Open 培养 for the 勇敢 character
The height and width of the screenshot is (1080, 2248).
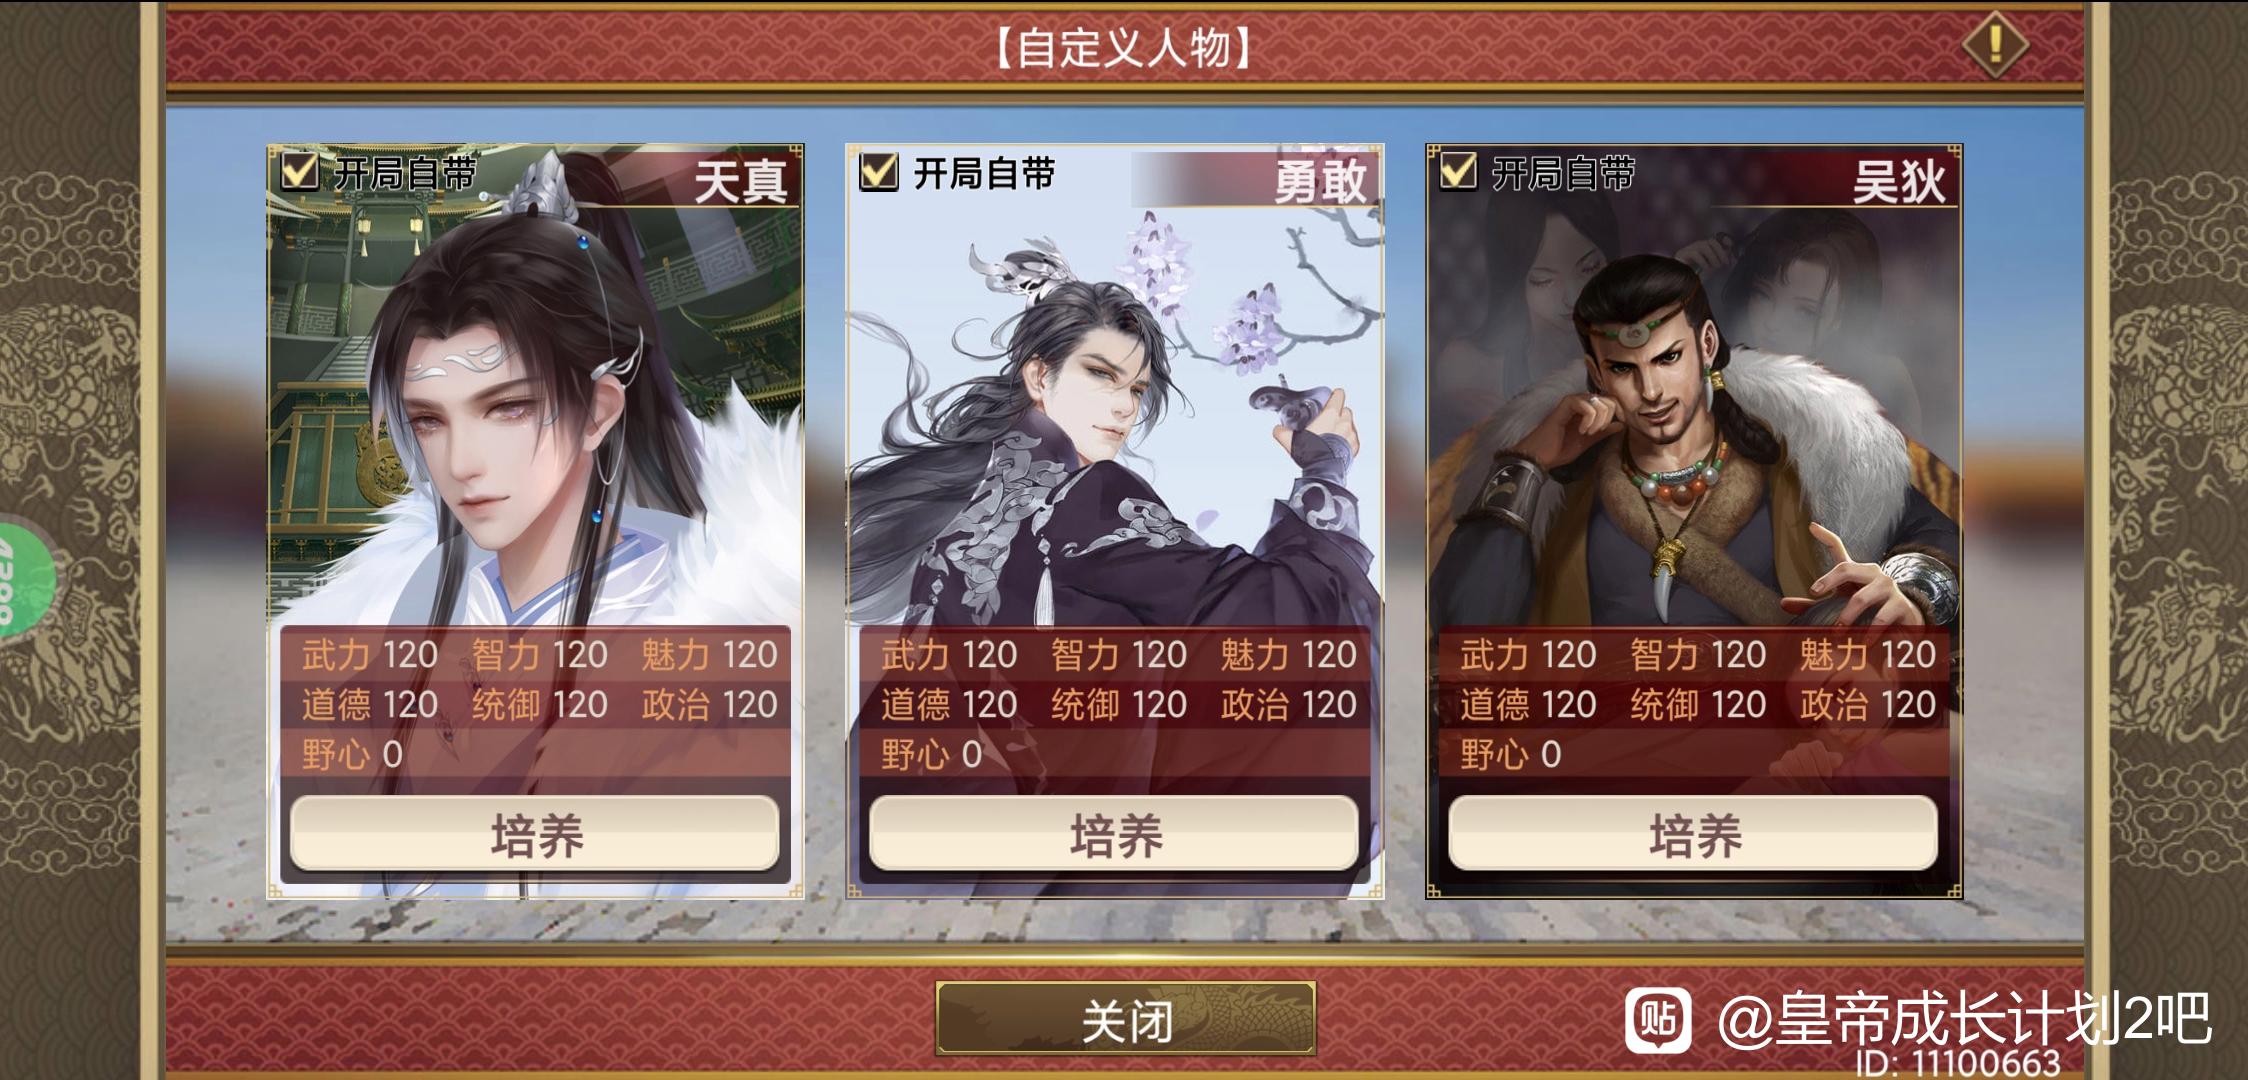1114,834
